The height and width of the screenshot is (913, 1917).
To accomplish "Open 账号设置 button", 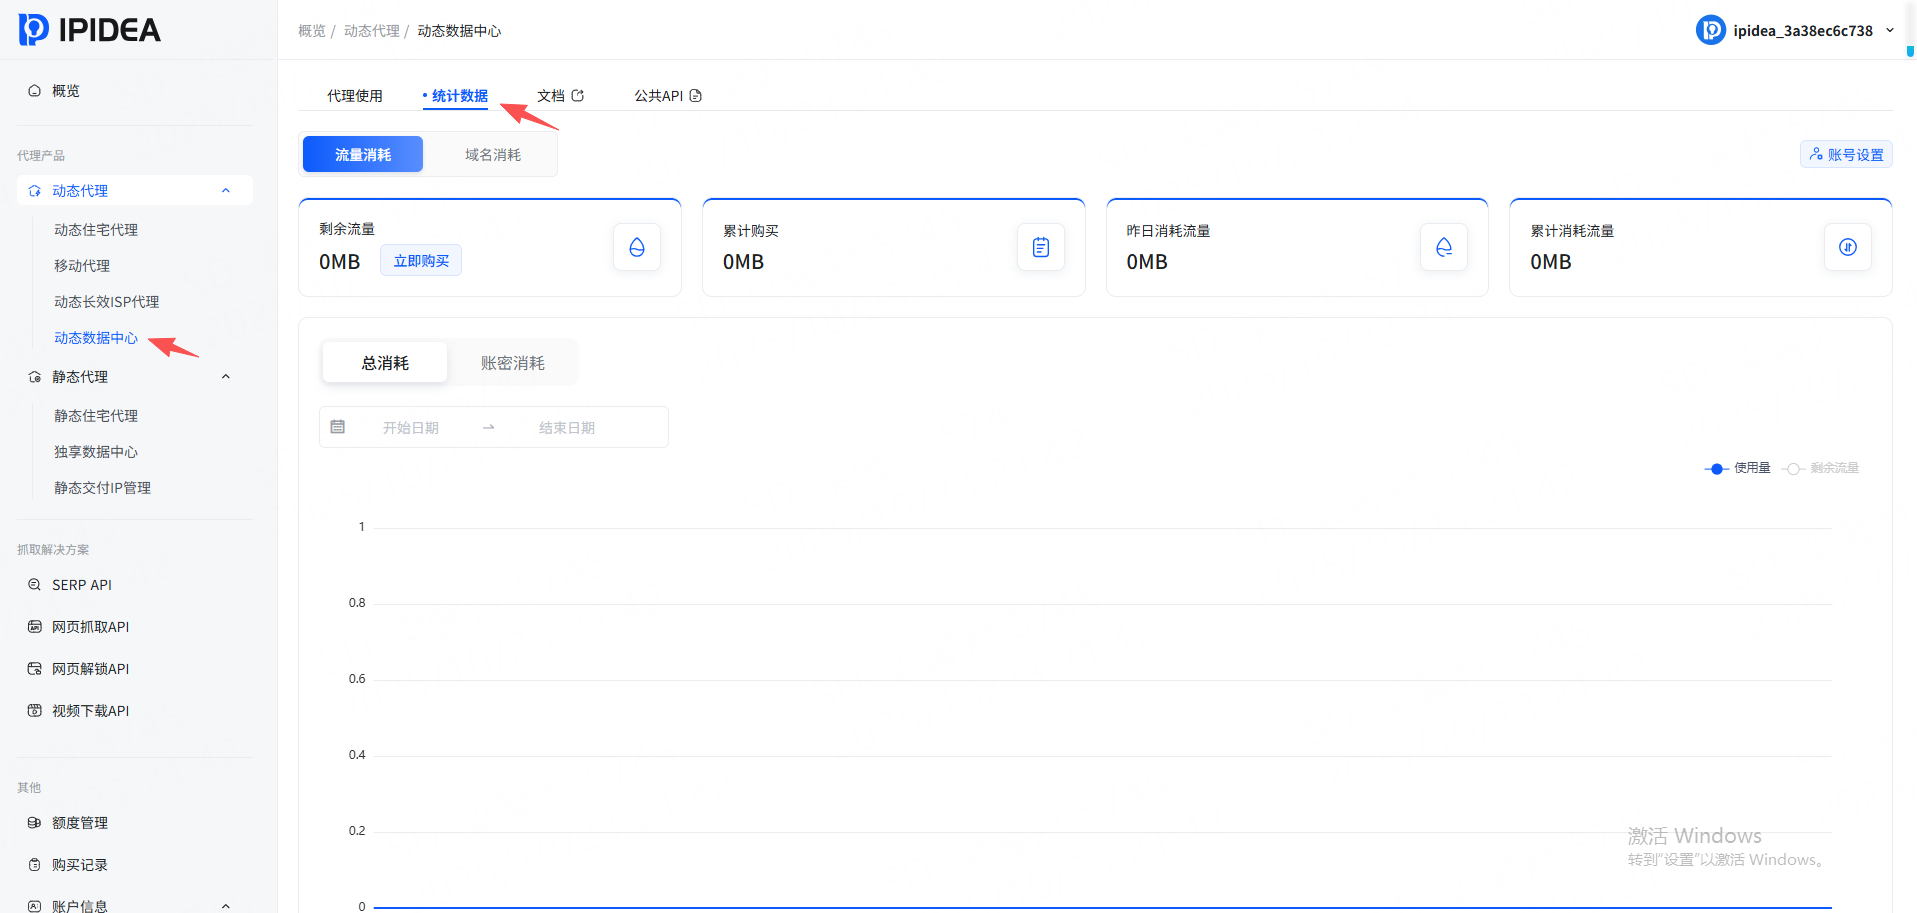I will 1846,155.
